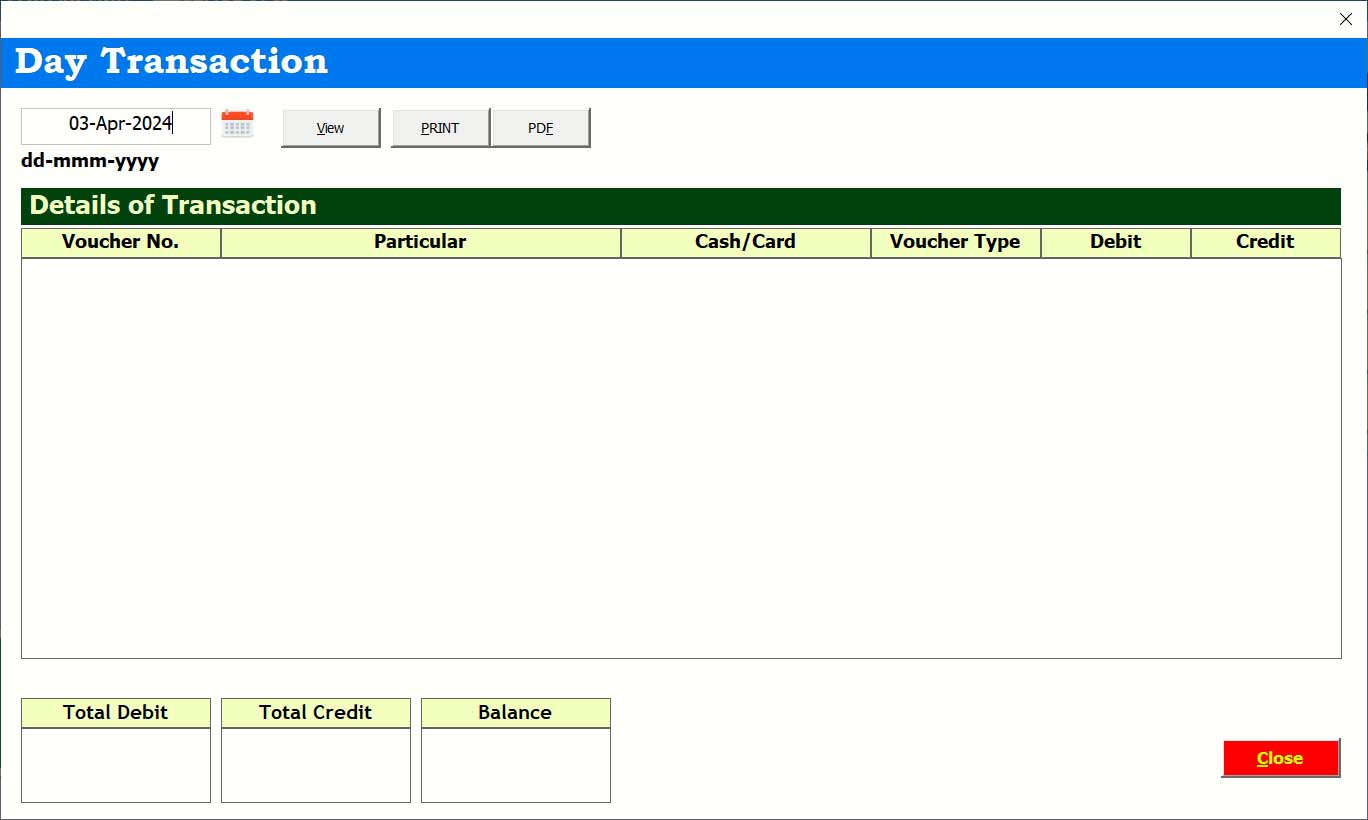The width and height of the screenshot is (1368, 820).
Task: Select the Particular column header
Action: click(x=420, y=242)
